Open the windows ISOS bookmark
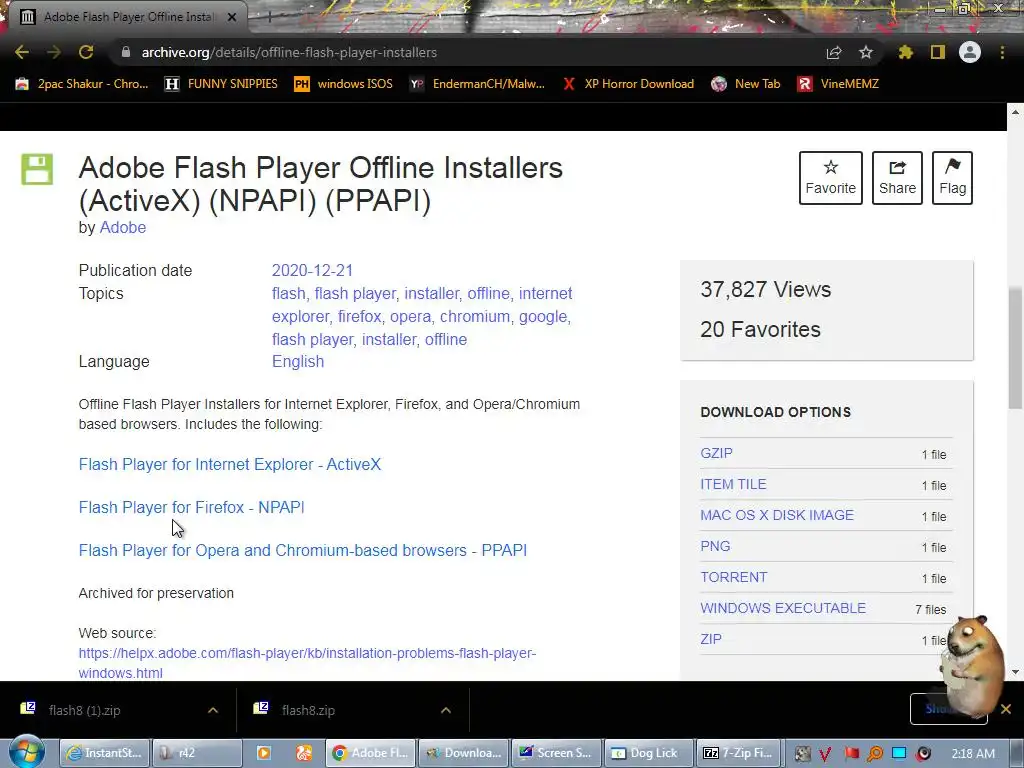The width and height of the screenshot is (1024, 768). [x=344, y=84]
